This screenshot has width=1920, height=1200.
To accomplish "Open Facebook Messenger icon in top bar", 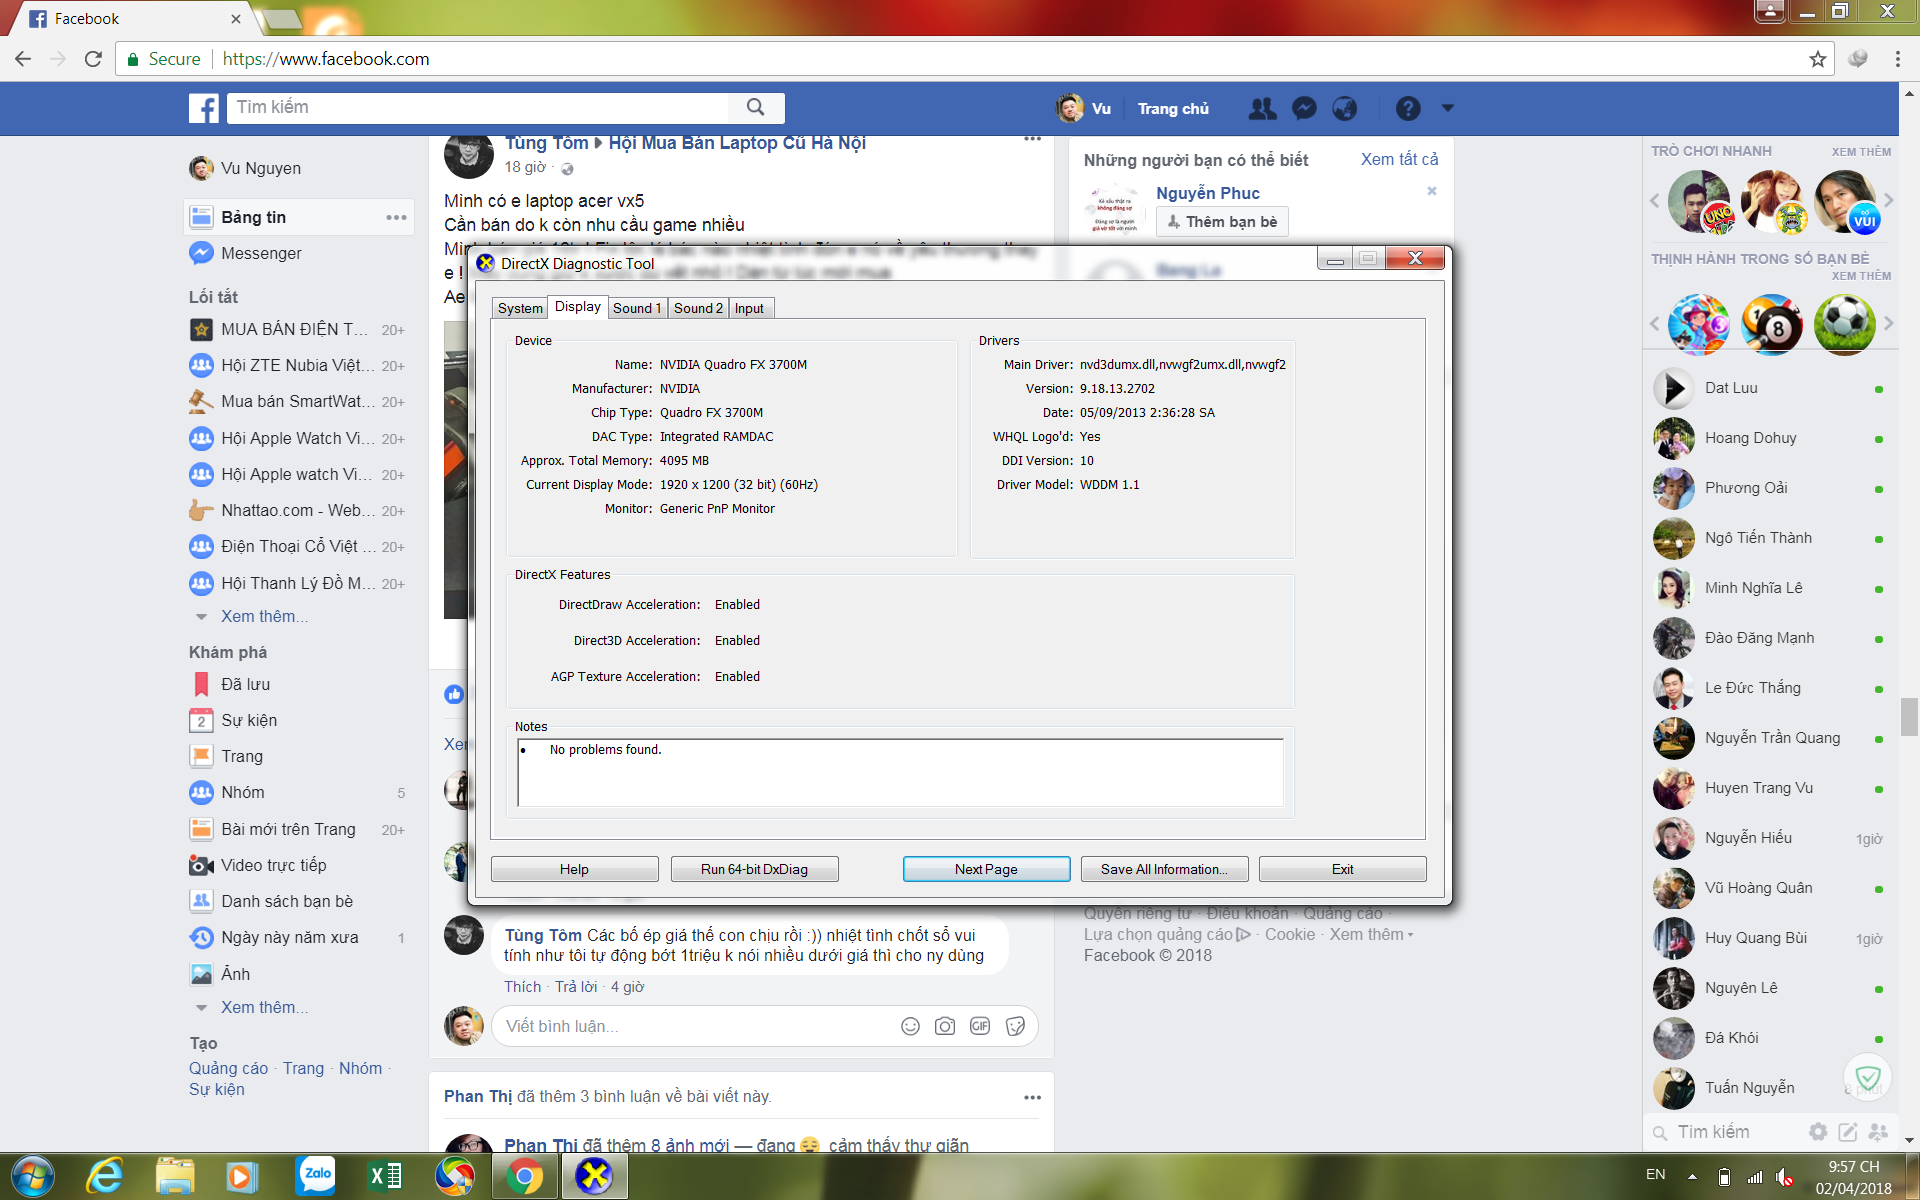I will coord(1304,108).
